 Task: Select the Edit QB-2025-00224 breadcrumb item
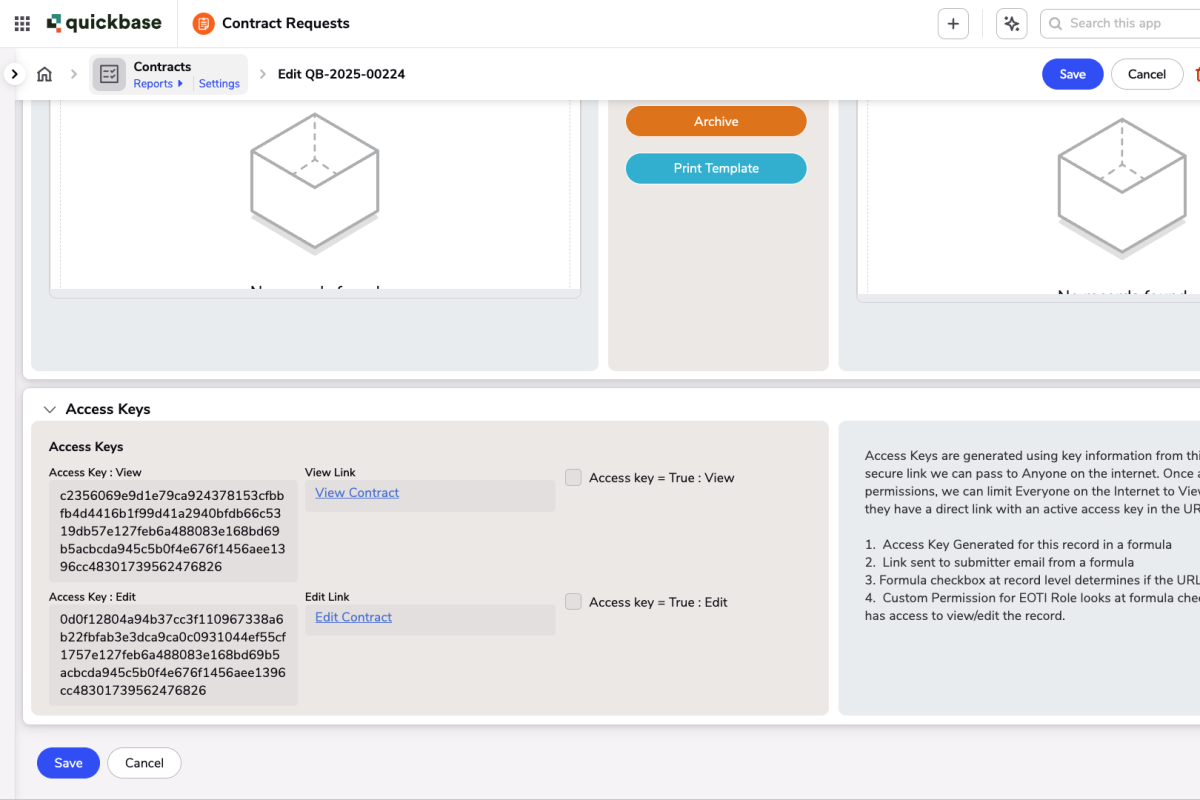click(341, 73)
